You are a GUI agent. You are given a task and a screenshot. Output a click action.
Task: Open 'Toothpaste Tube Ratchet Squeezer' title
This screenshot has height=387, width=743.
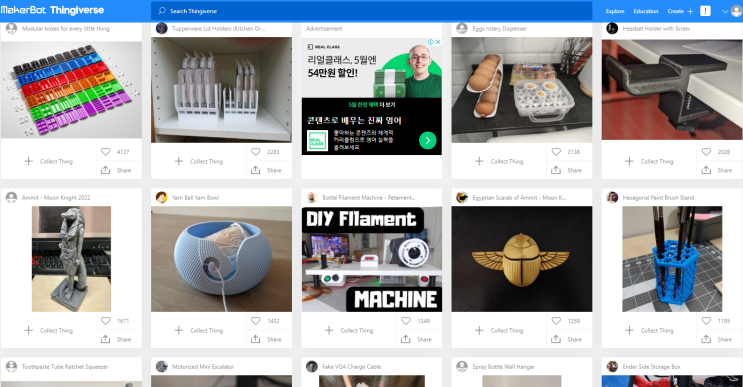pyautogui.click(x=65, y=367)
